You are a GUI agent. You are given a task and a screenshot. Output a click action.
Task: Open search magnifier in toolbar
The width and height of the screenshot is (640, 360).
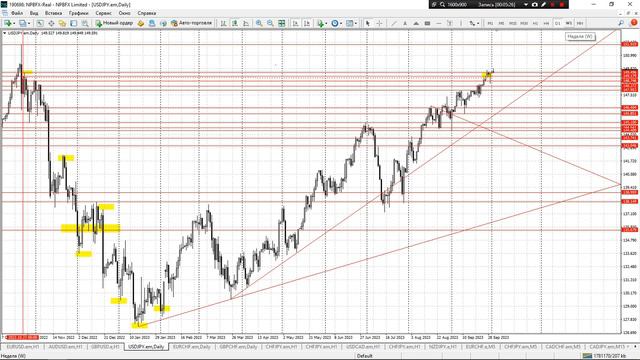(x=620, y=23)
